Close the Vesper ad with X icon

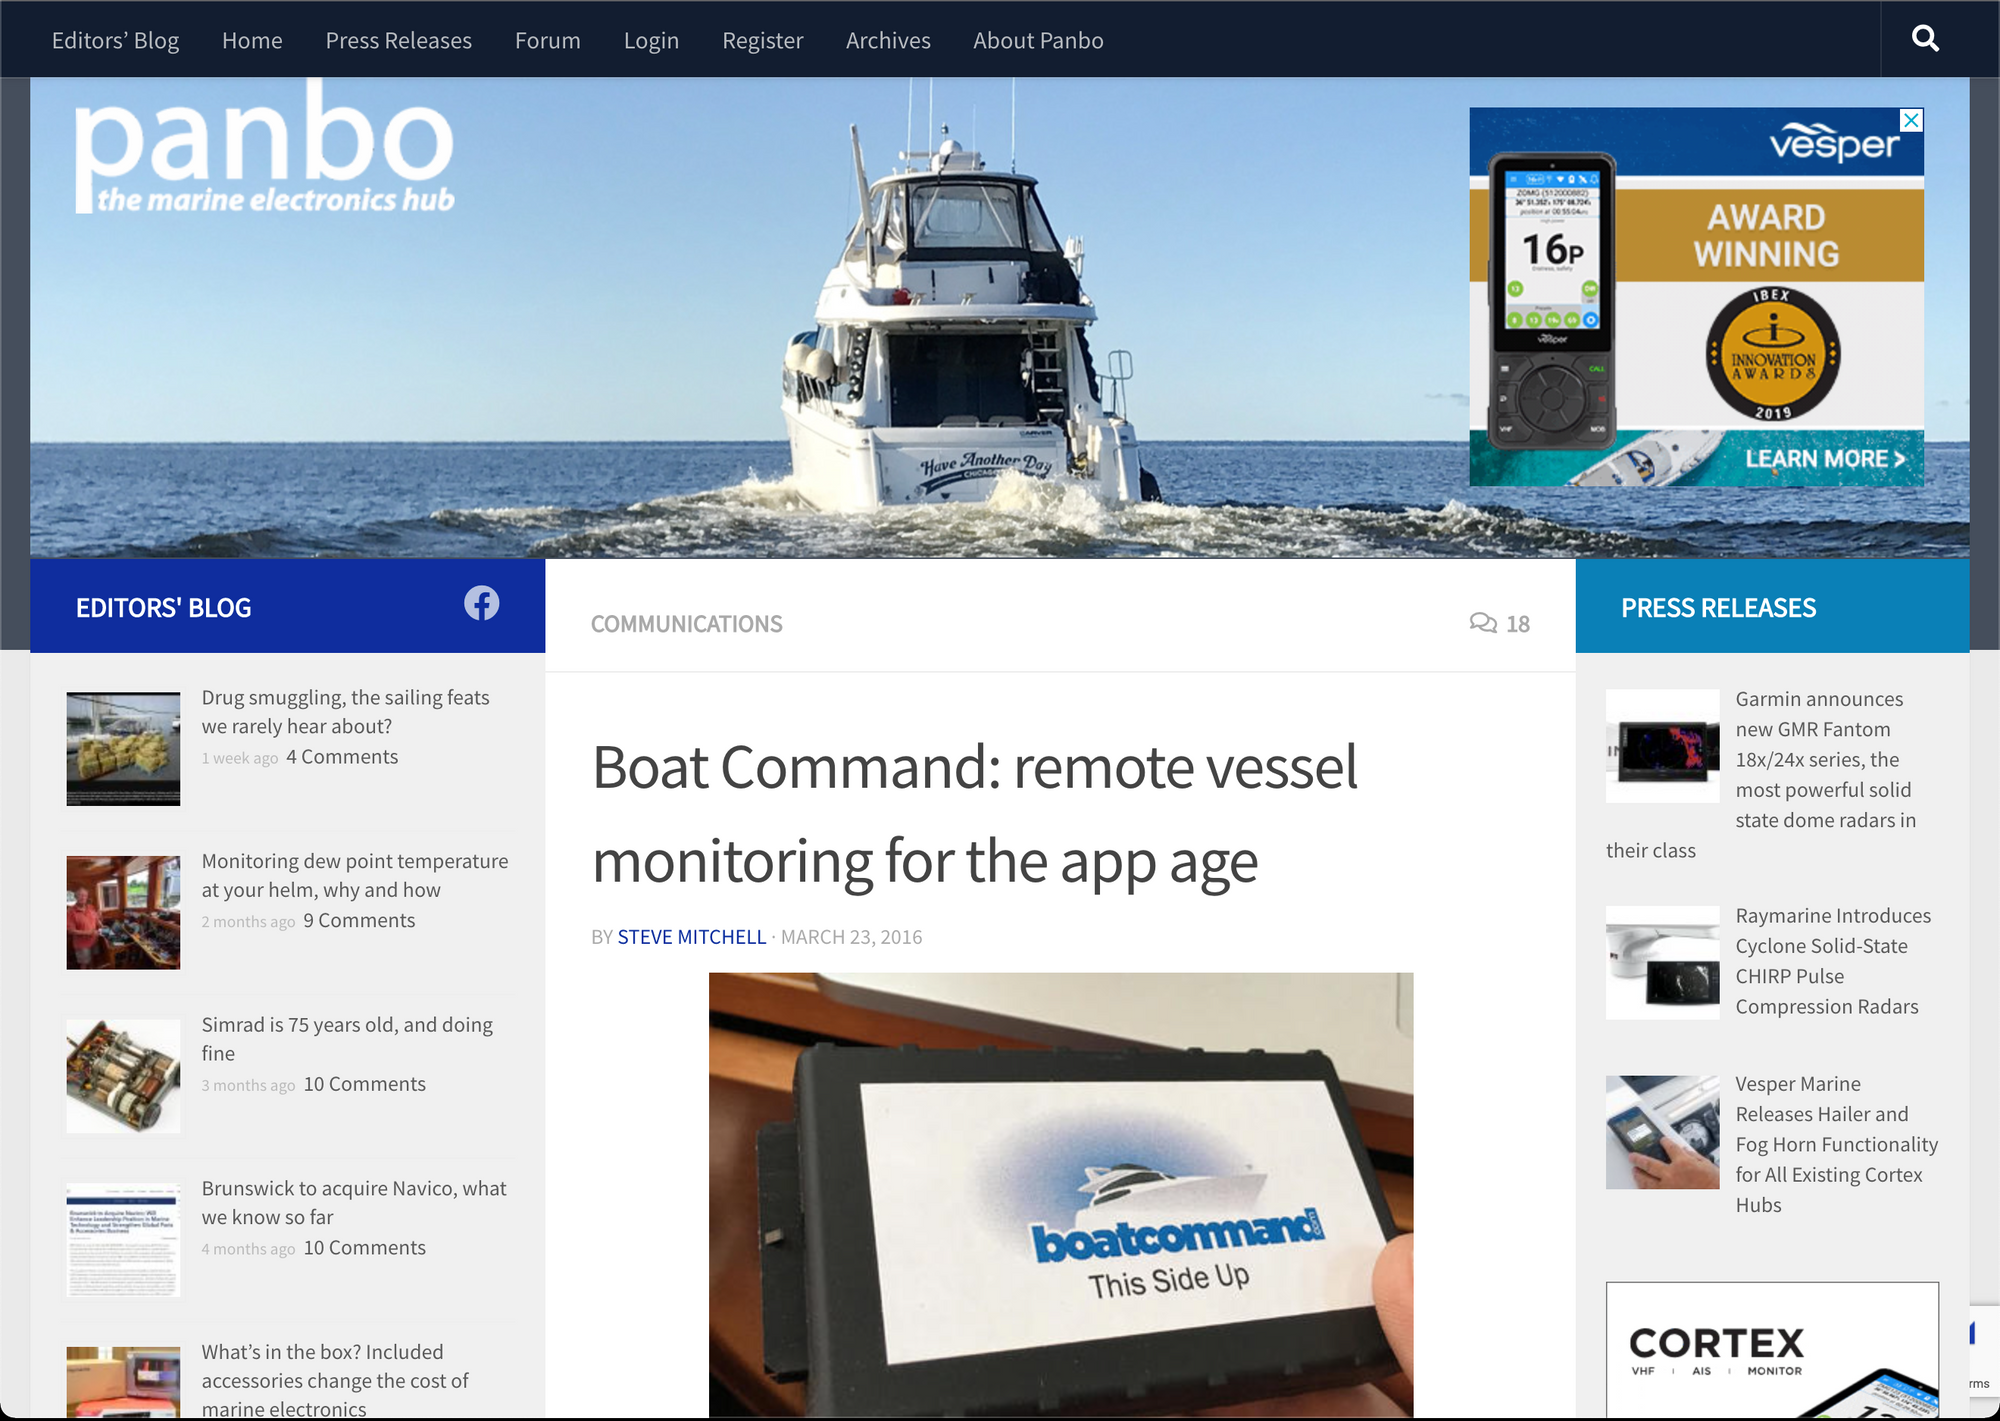[1911, 120]
